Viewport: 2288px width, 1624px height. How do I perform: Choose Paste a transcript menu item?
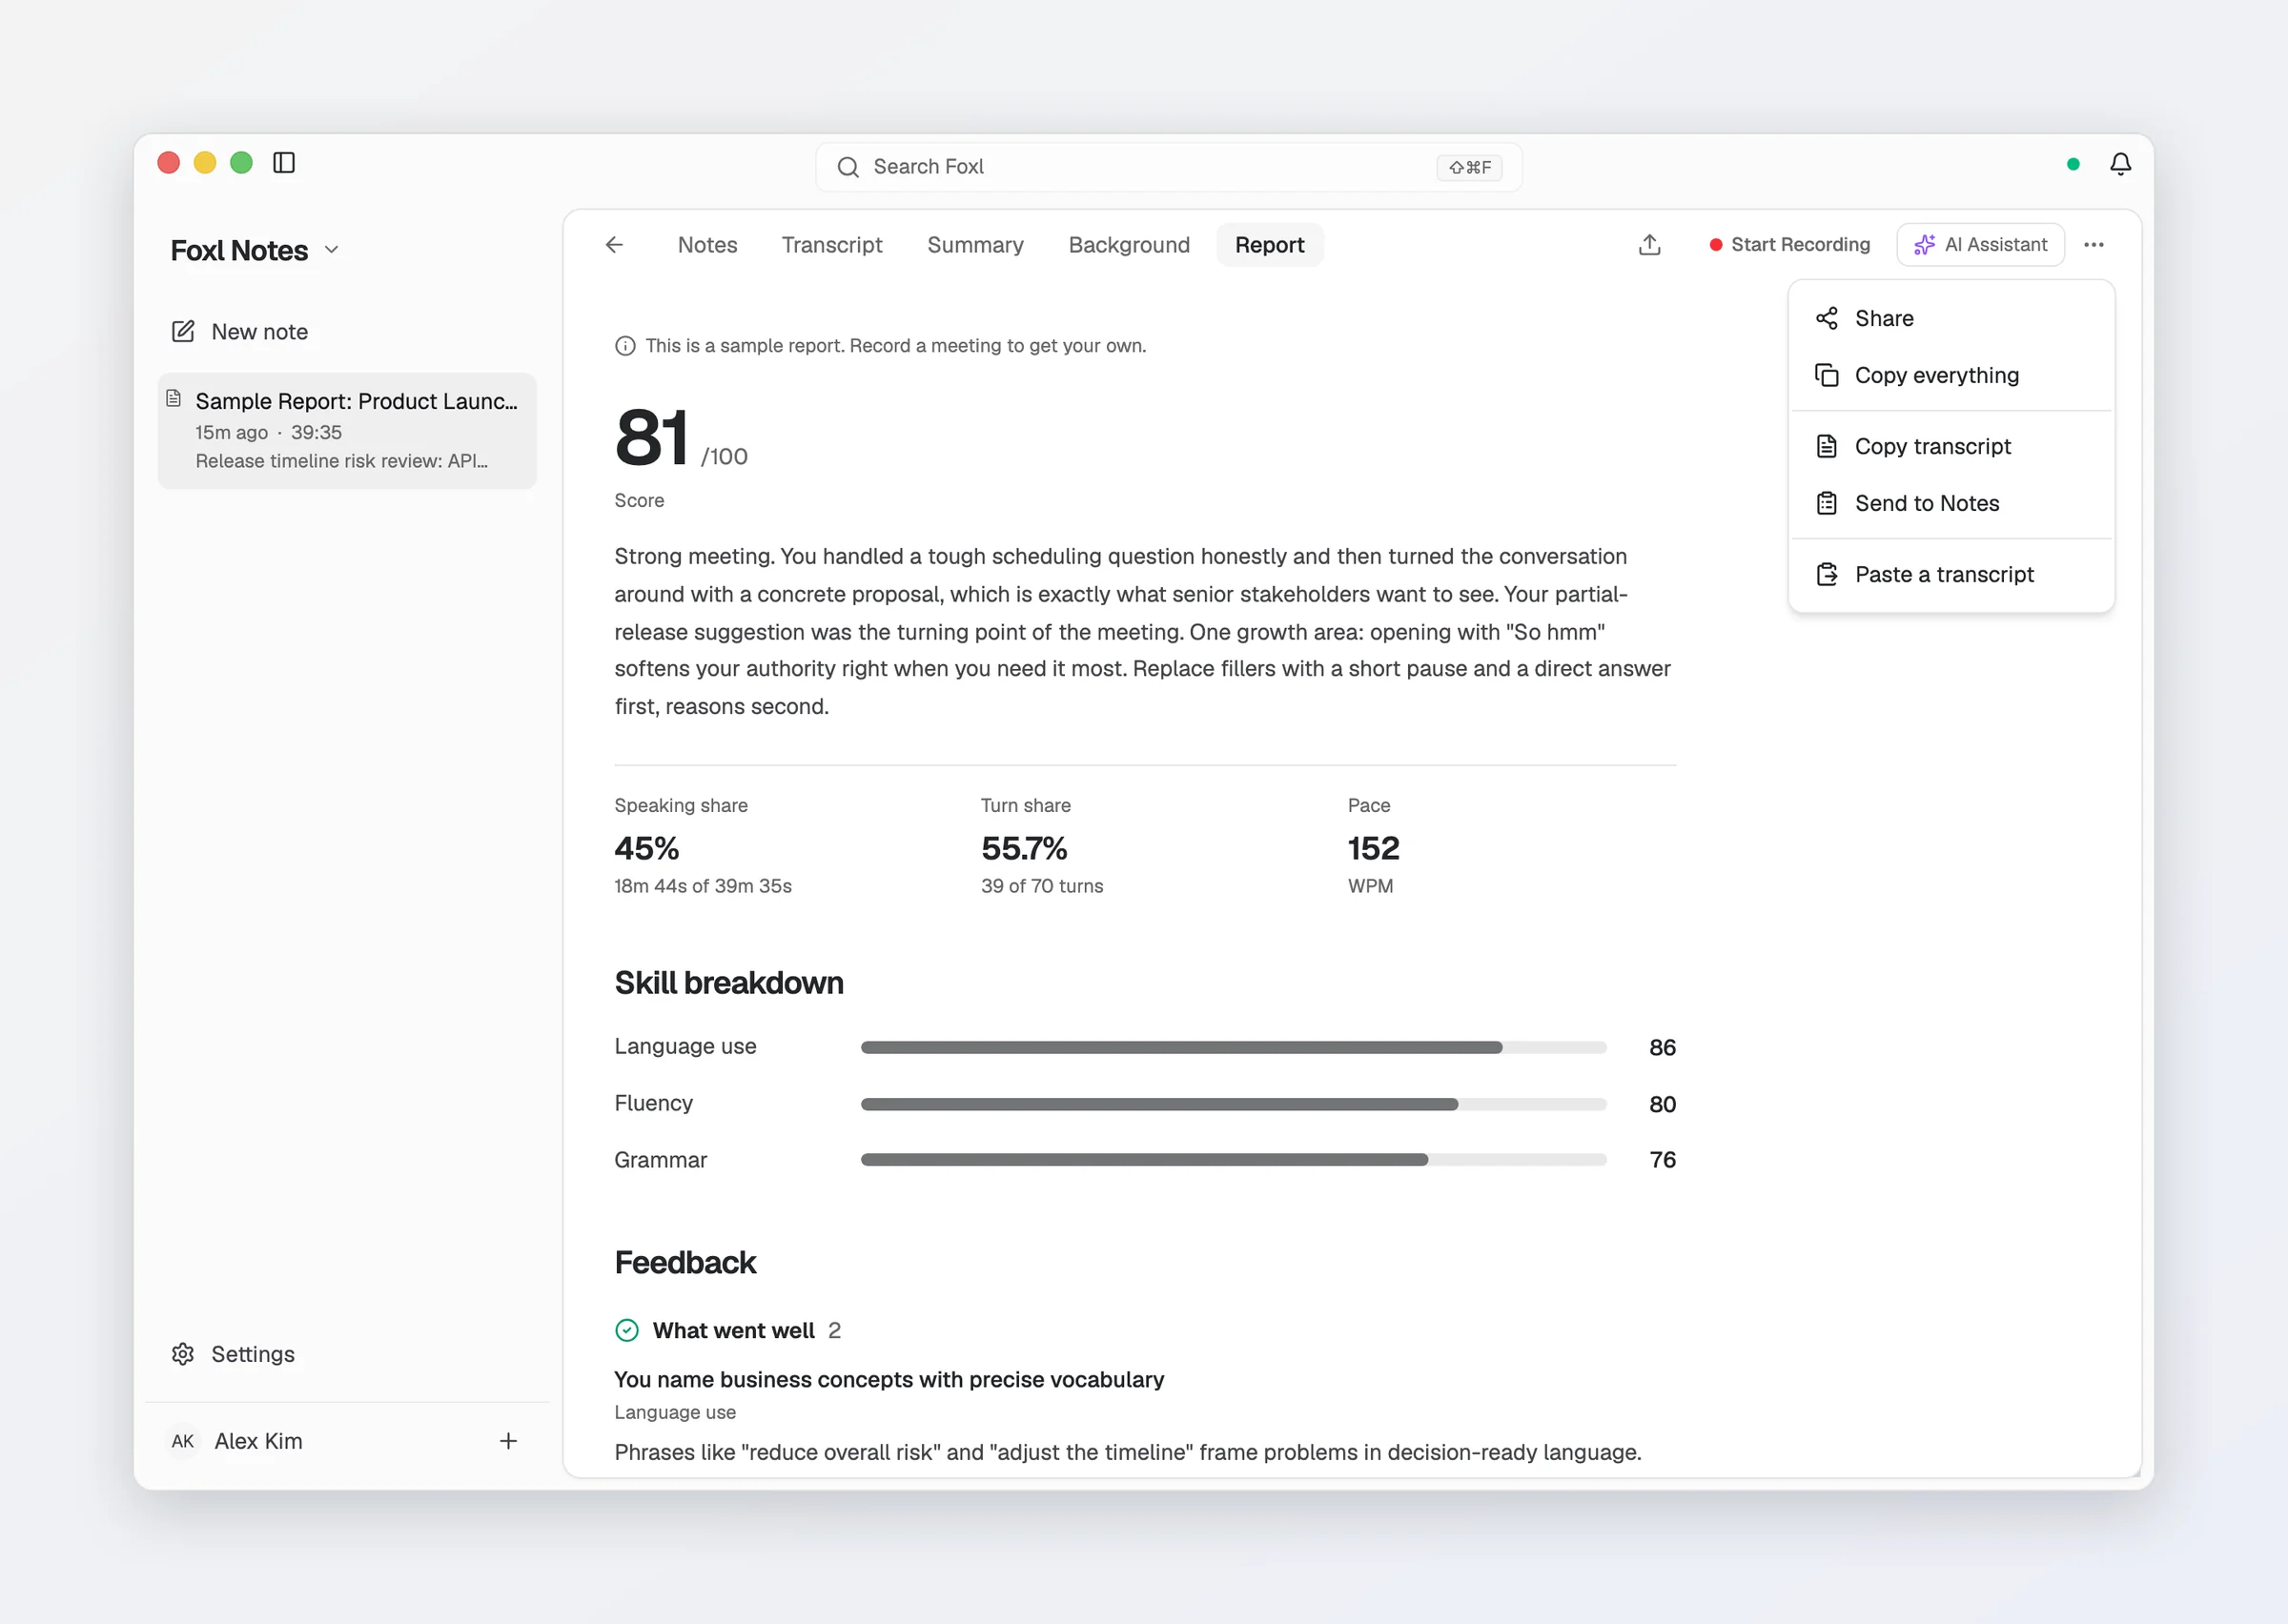tap(1951, 574)
